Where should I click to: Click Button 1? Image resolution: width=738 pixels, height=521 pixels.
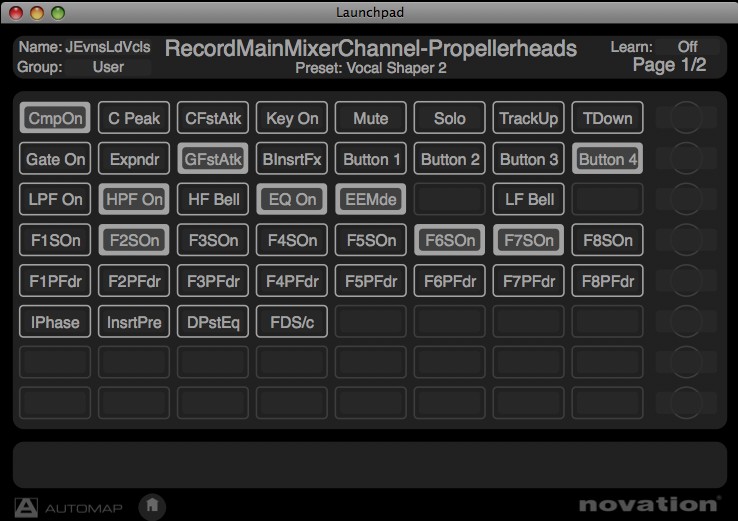[x=371, y=159]
